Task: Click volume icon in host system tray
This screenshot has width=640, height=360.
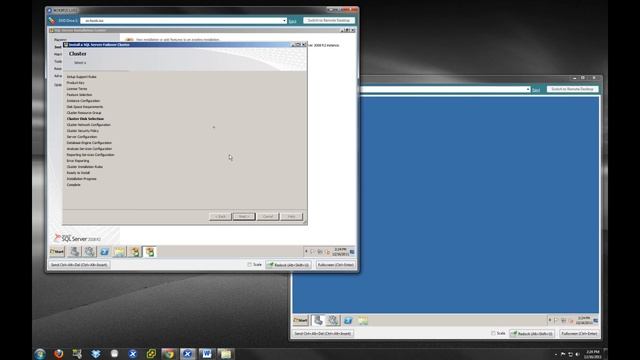Action: (578, 354)
